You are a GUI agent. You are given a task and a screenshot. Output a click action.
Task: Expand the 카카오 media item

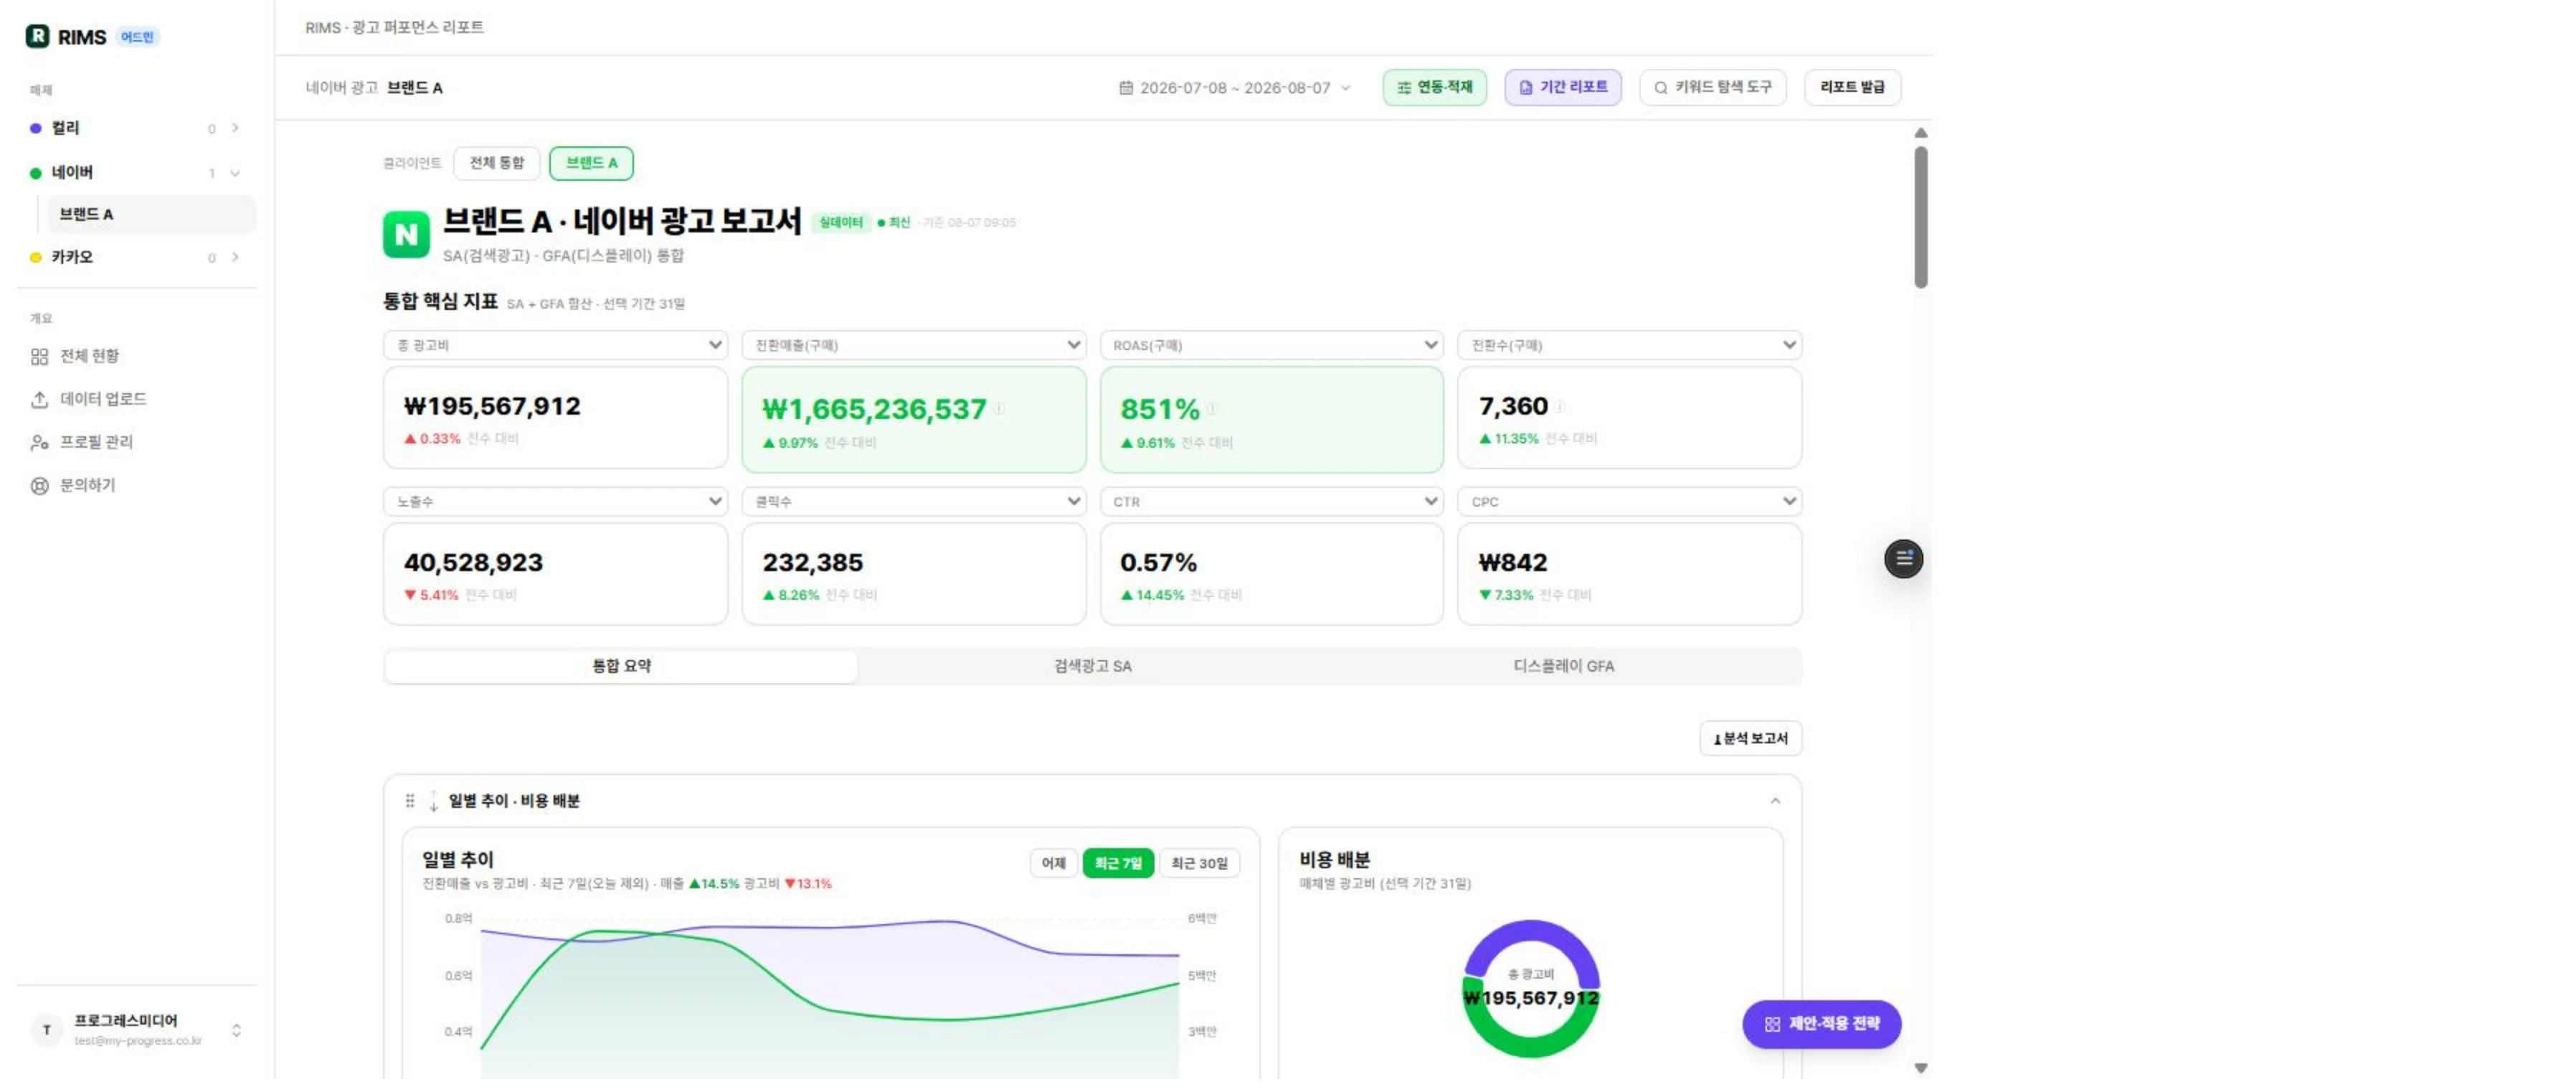[x=235, y=257]
